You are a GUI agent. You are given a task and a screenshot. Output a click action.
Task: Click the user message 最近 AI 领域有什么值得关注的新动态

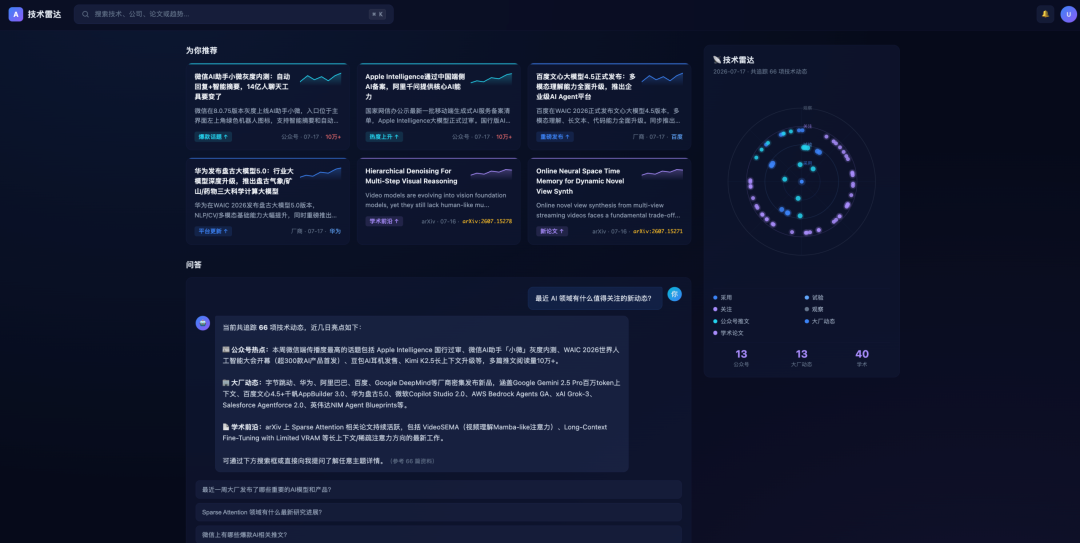point(595,298)
